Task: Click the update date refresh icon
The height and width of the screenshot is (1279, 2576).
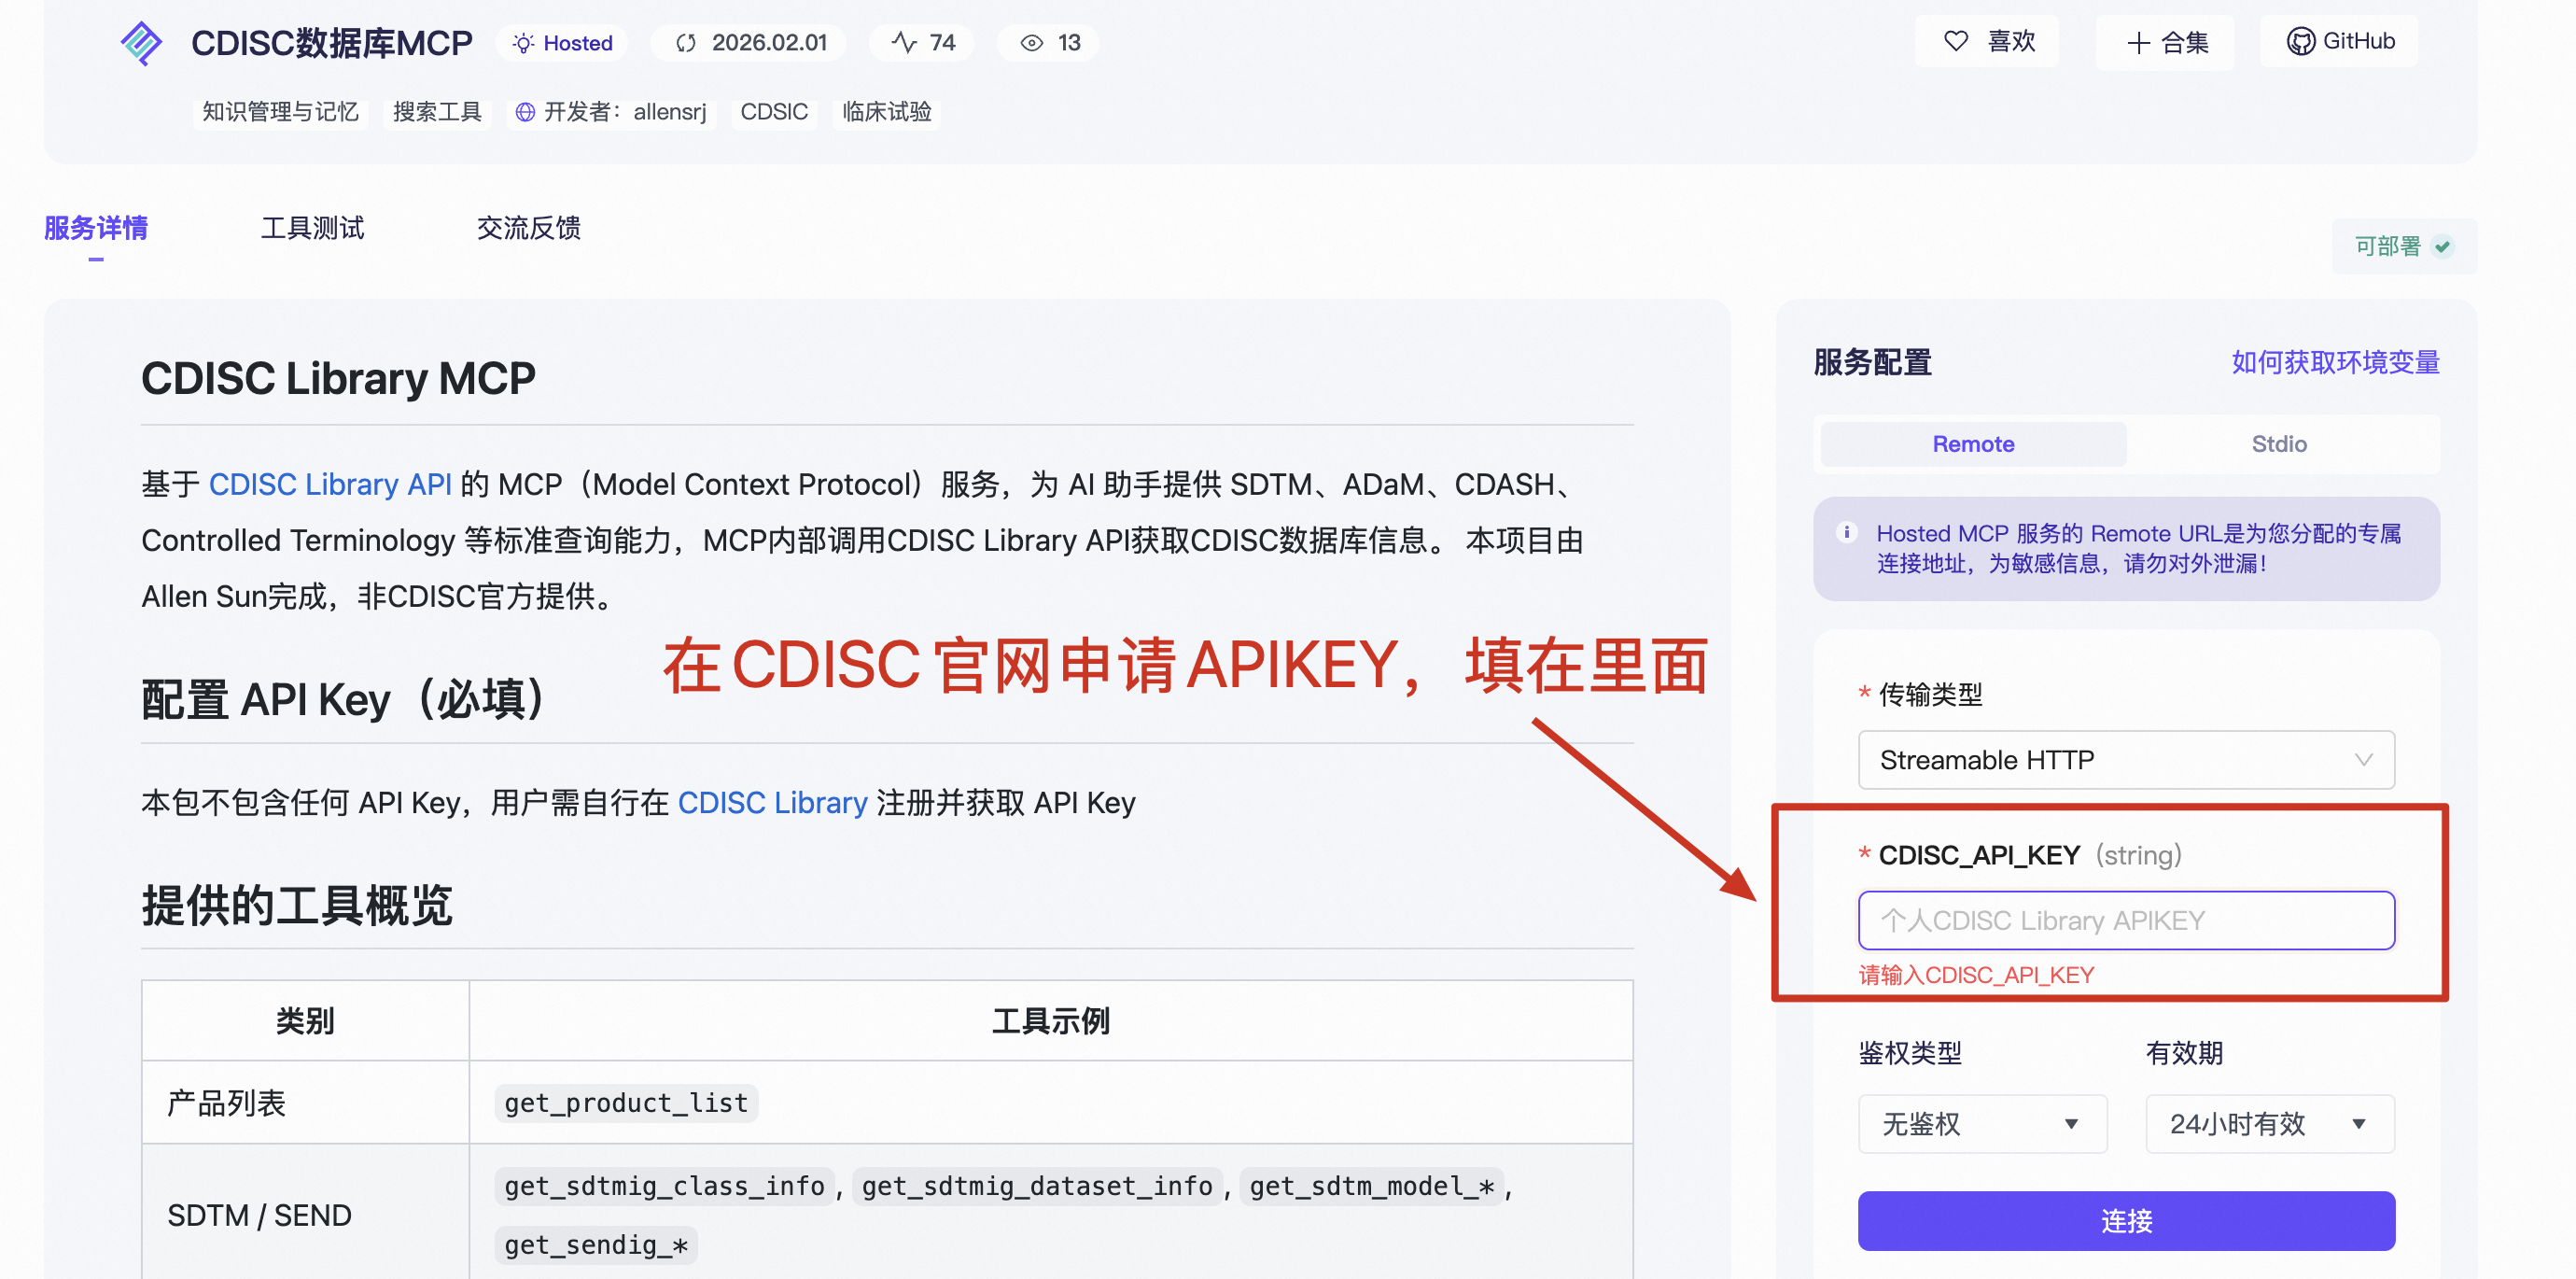Action: 685,43
